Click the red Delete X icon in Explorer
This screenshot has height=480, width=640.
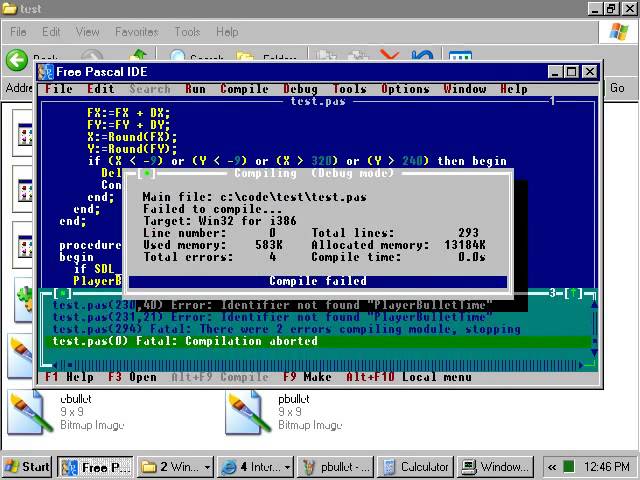(389, 55)
